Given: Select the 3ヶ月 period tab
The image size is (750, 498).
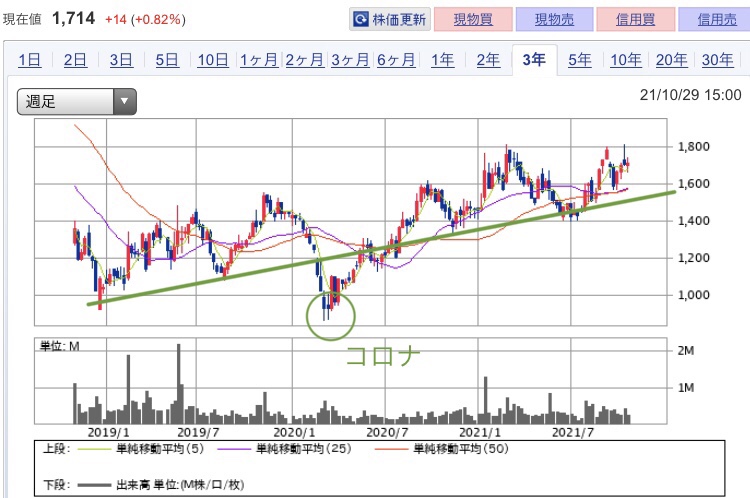Looking at the screenshot, I should [x=350, y=60].
